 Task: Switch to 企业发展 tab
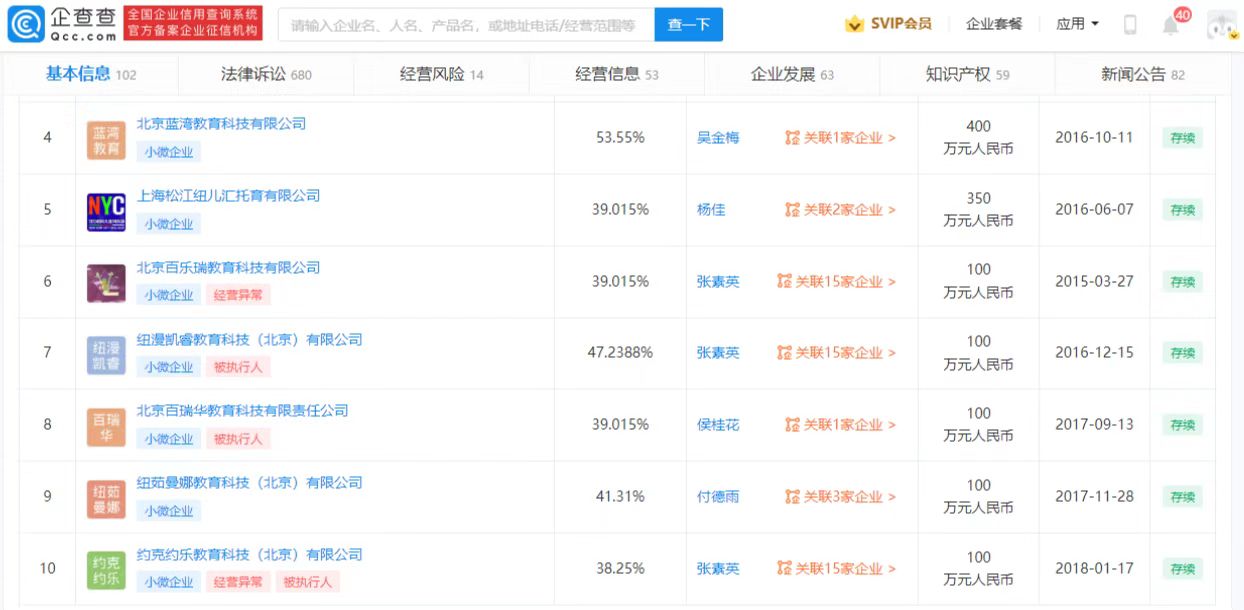pyautogui.click(x=792, y=74)
